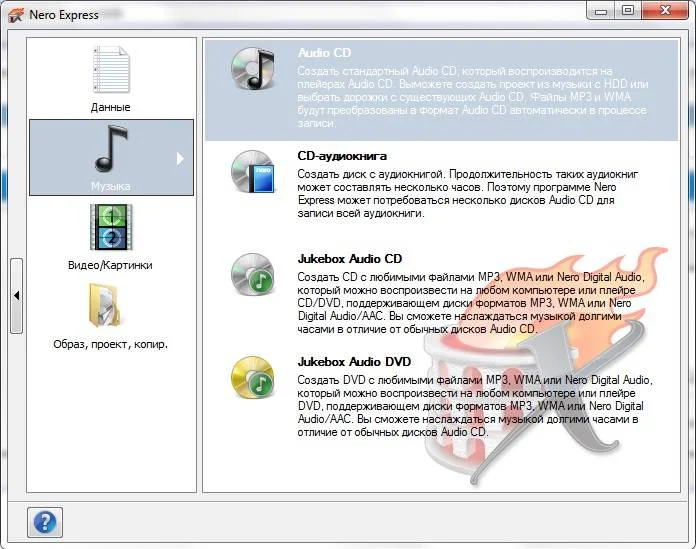Viewport: 696px width, 549px height.
Task: Open Видео/Картинки film strip icon
Action: coord(111,227)
